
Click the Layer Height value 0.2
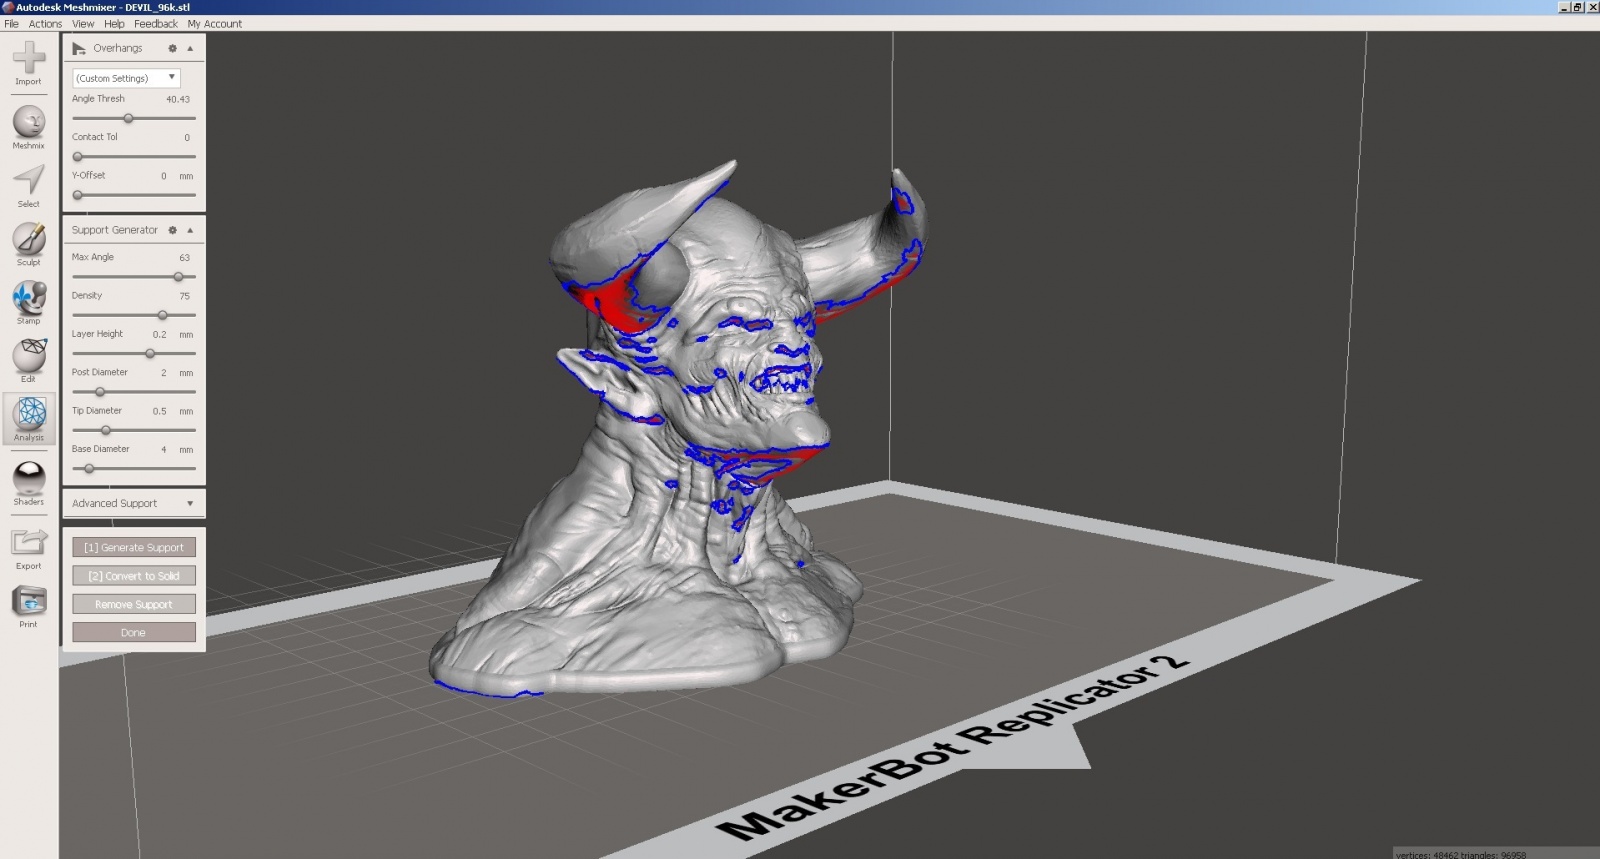pyautogui.click(x=160, y=334)
